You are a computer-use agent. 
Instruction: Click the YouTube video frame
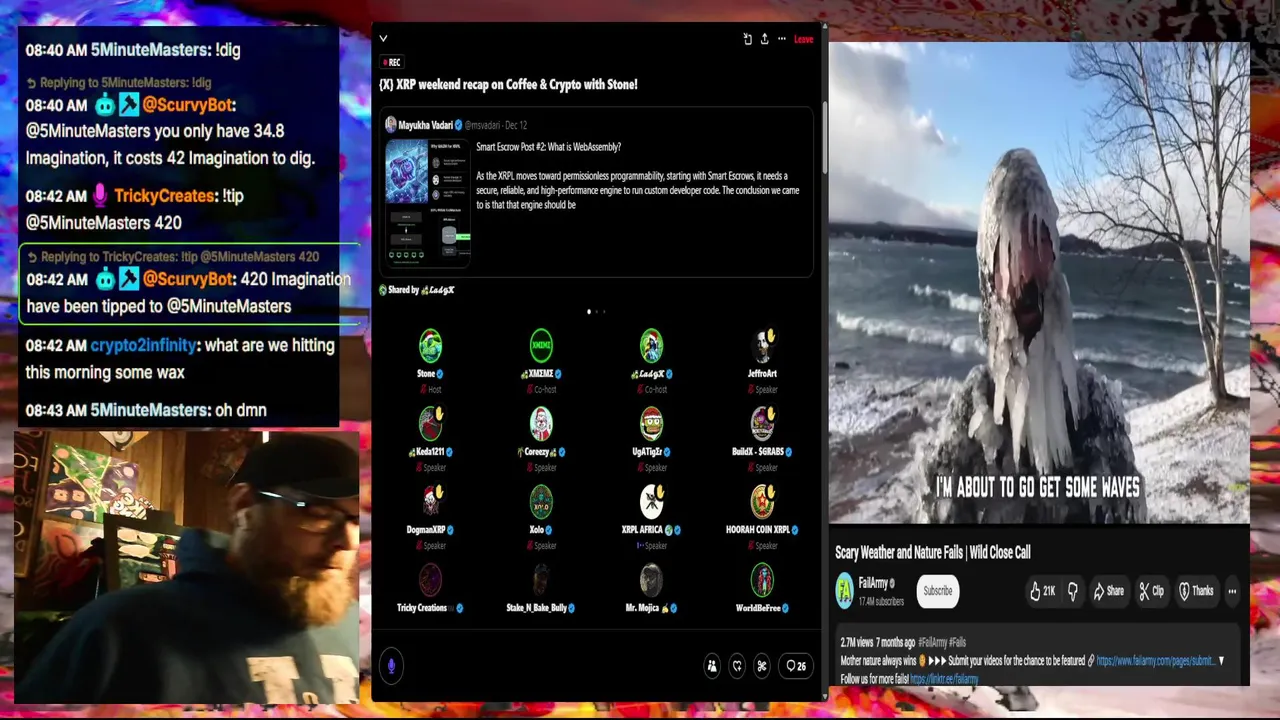tap(1039, 283)
